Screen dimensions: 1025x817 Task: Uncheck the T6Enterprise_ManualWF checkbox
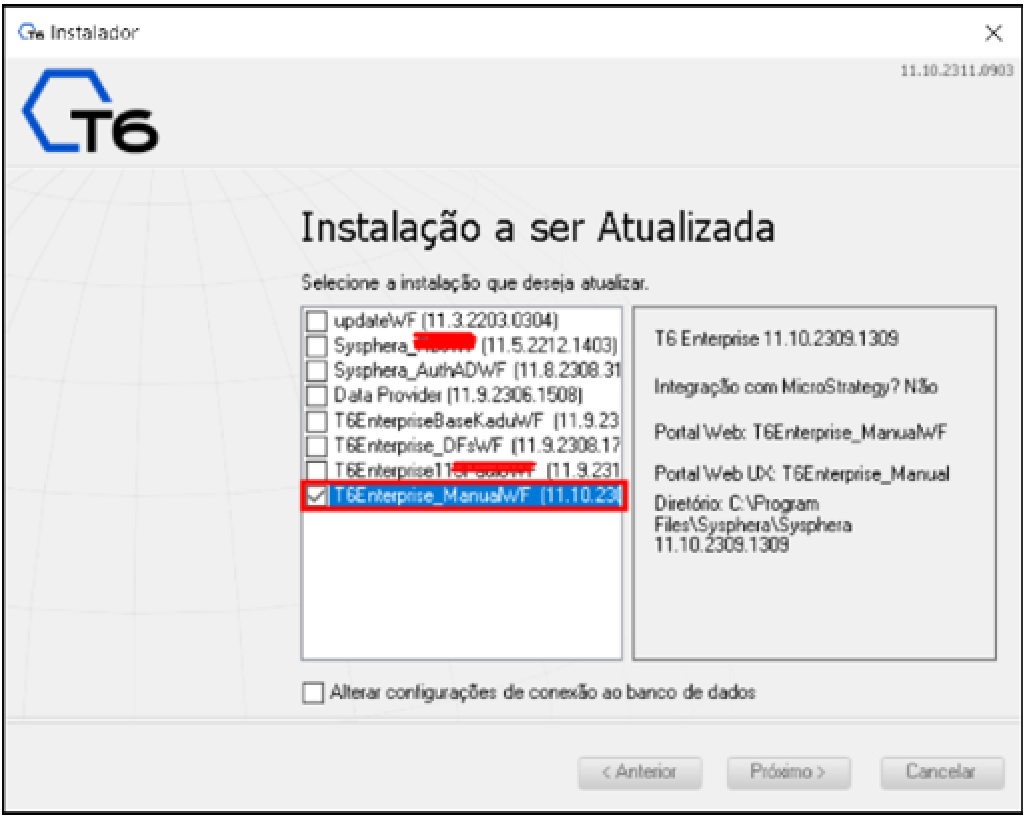pos(317,495)
